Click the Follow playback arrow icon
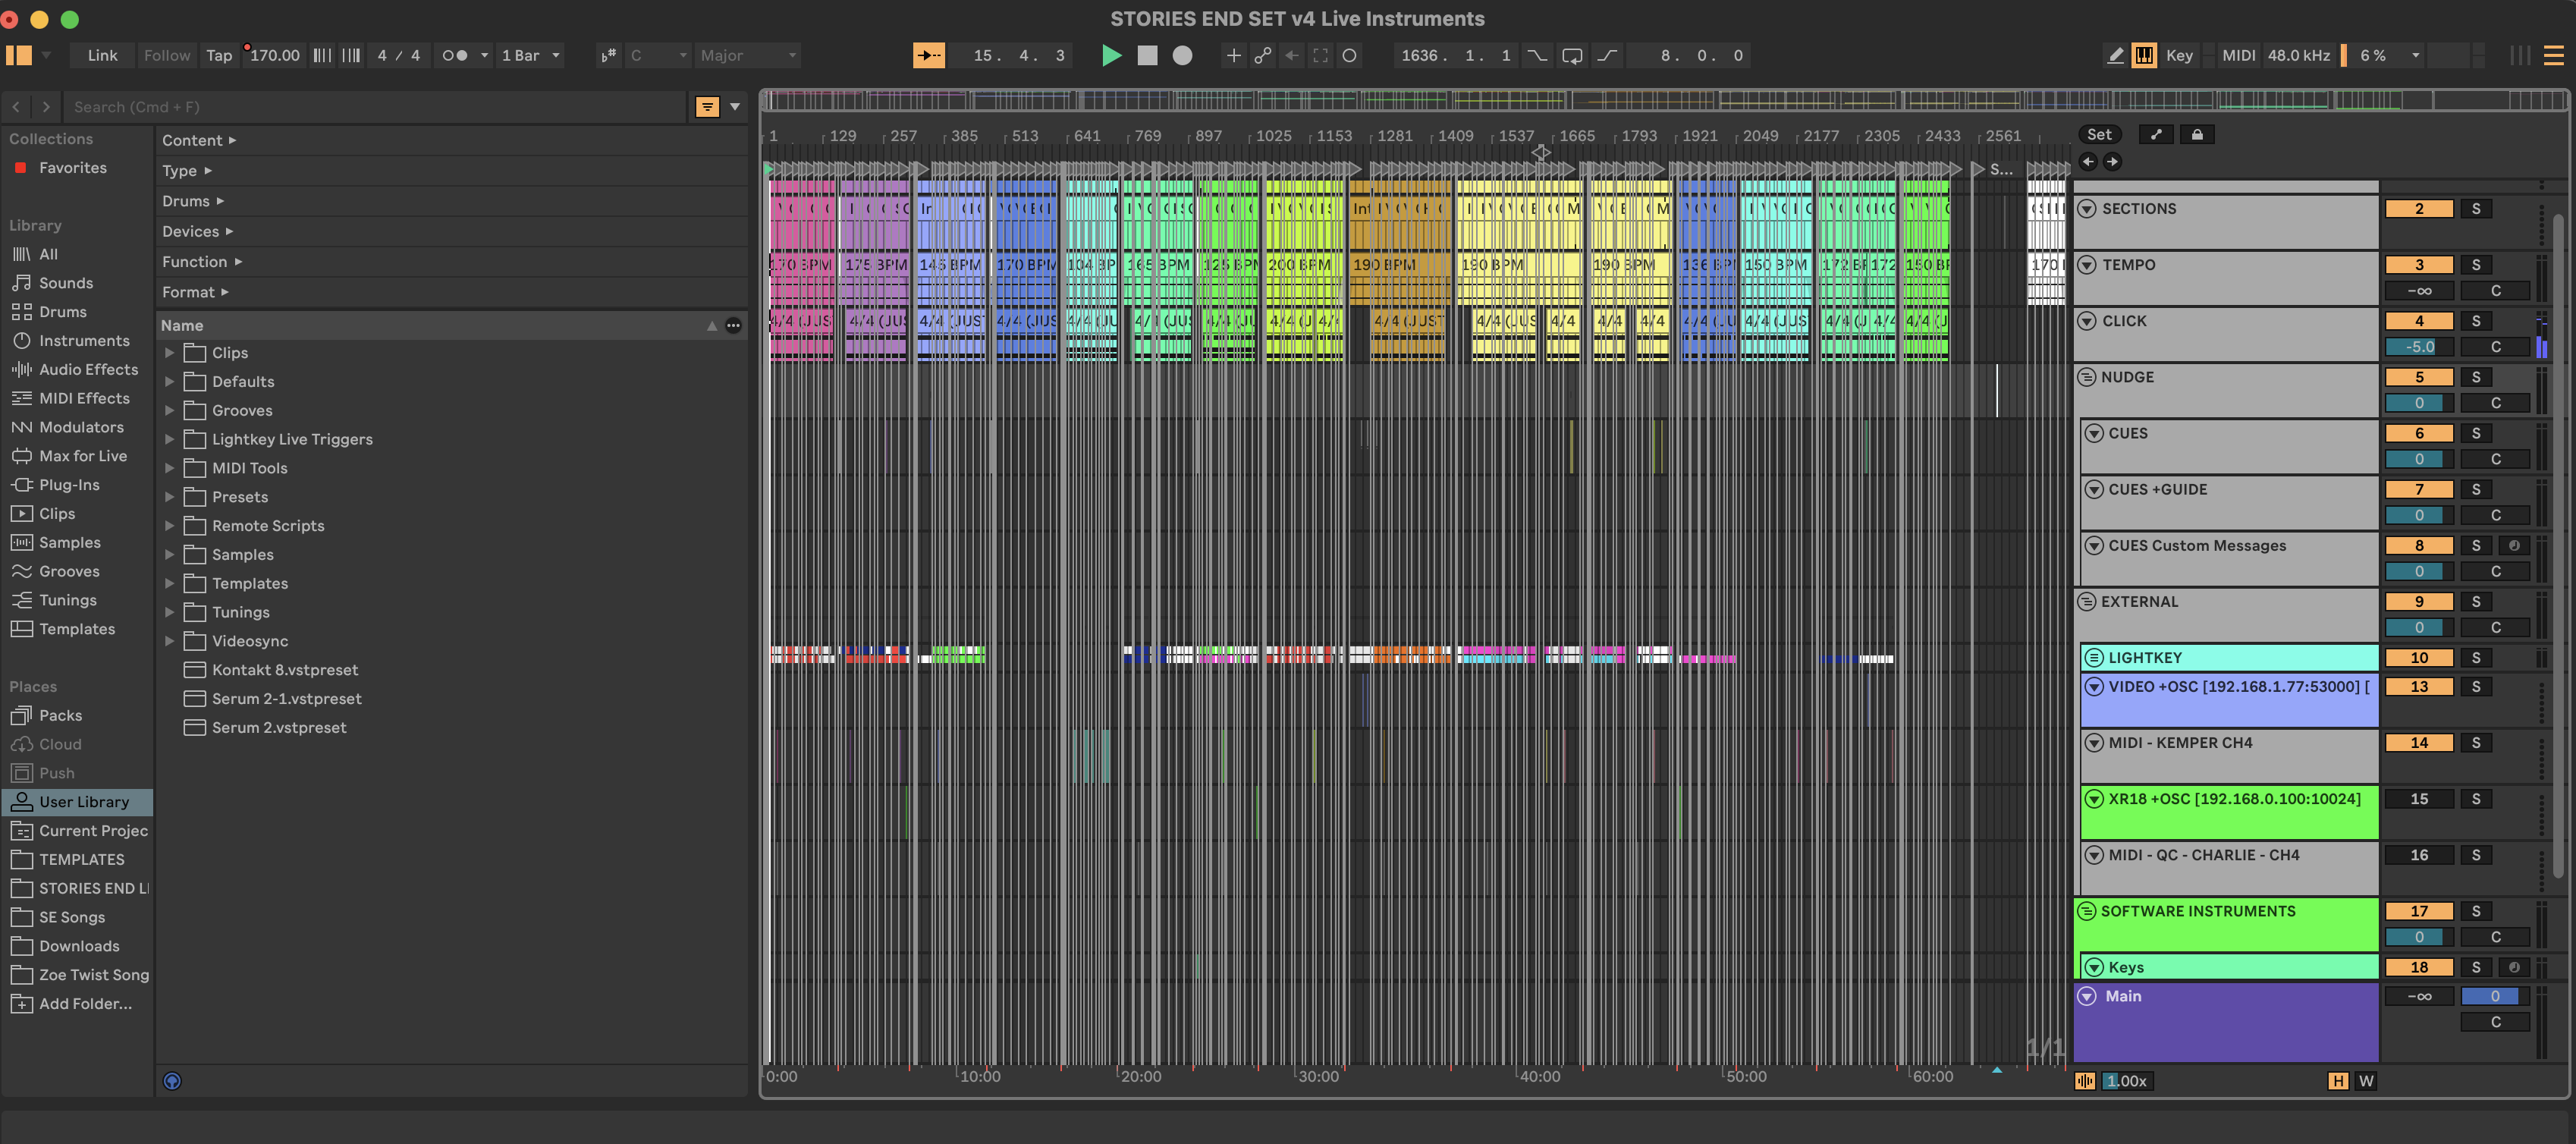This screenshot has height=1144, width=2576. click(x=928, y=56)
